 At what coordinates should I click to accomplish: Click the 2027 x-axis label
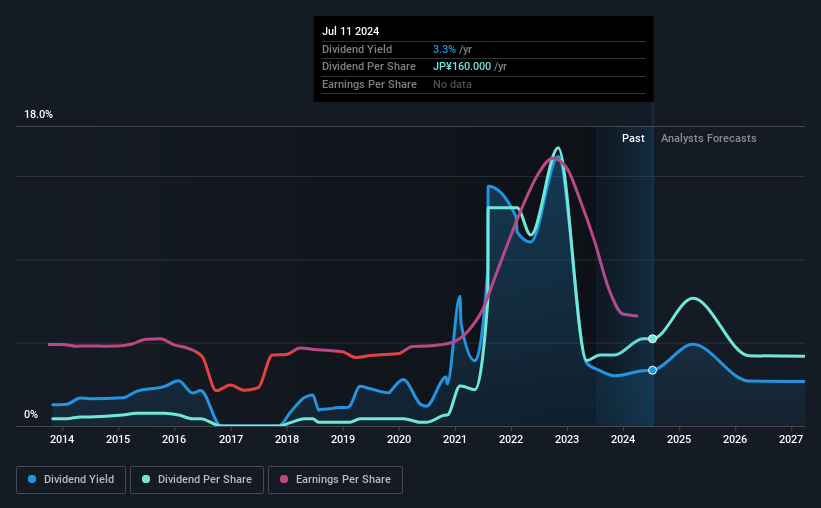(791, 439)
